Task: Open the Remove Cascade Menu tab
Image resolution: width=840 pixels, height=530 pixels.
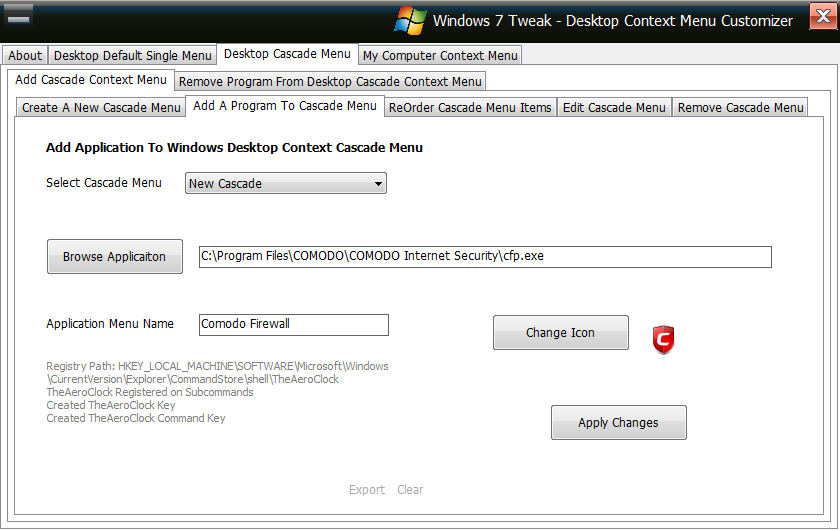Action: [x=740, y=107]
